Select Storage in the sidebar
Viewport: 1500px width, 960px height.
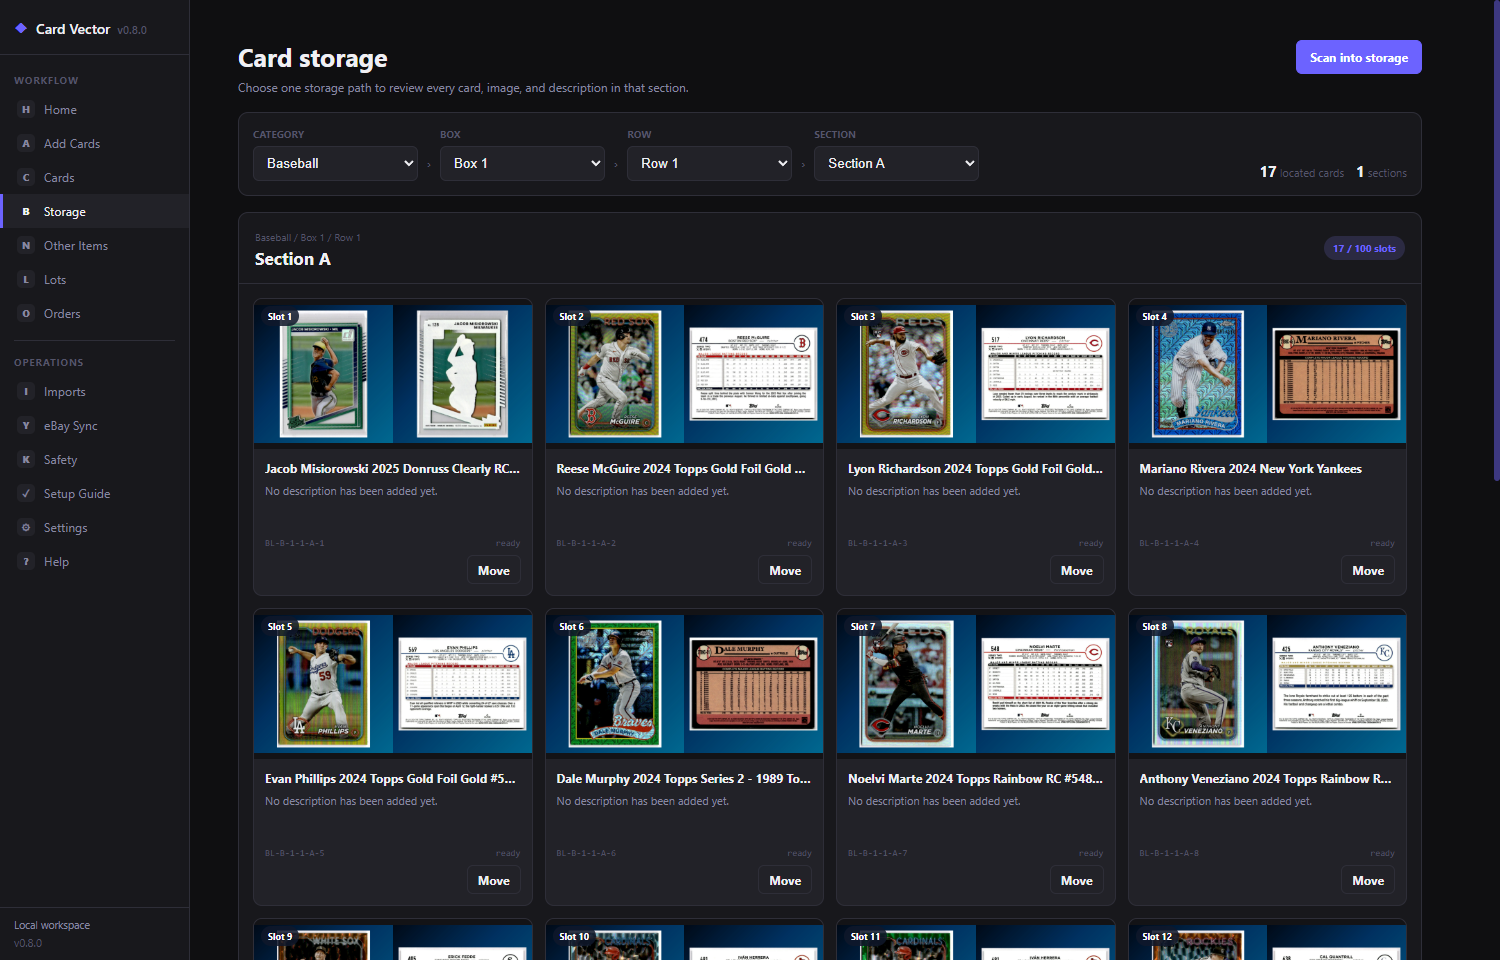94,212
